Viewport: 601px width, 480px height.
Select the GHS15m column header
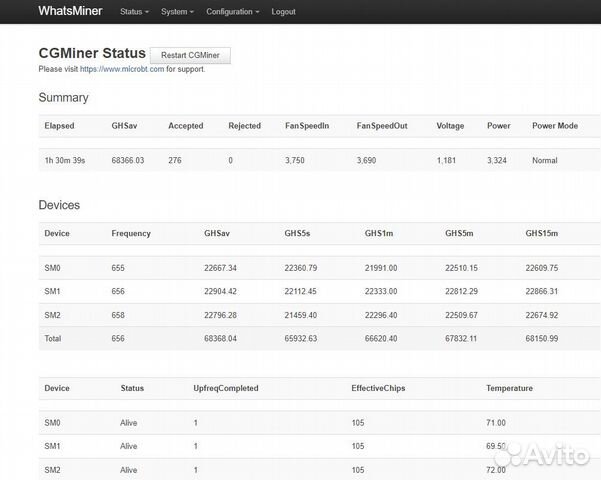pos(542,233)
